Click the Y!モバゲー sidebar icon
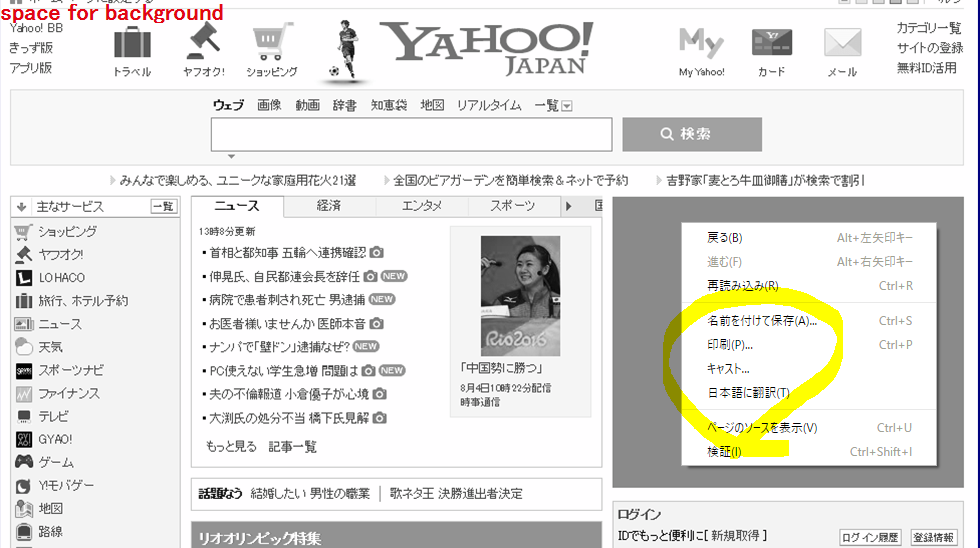This screenshot has height=548, width=980. coord(24,486)
